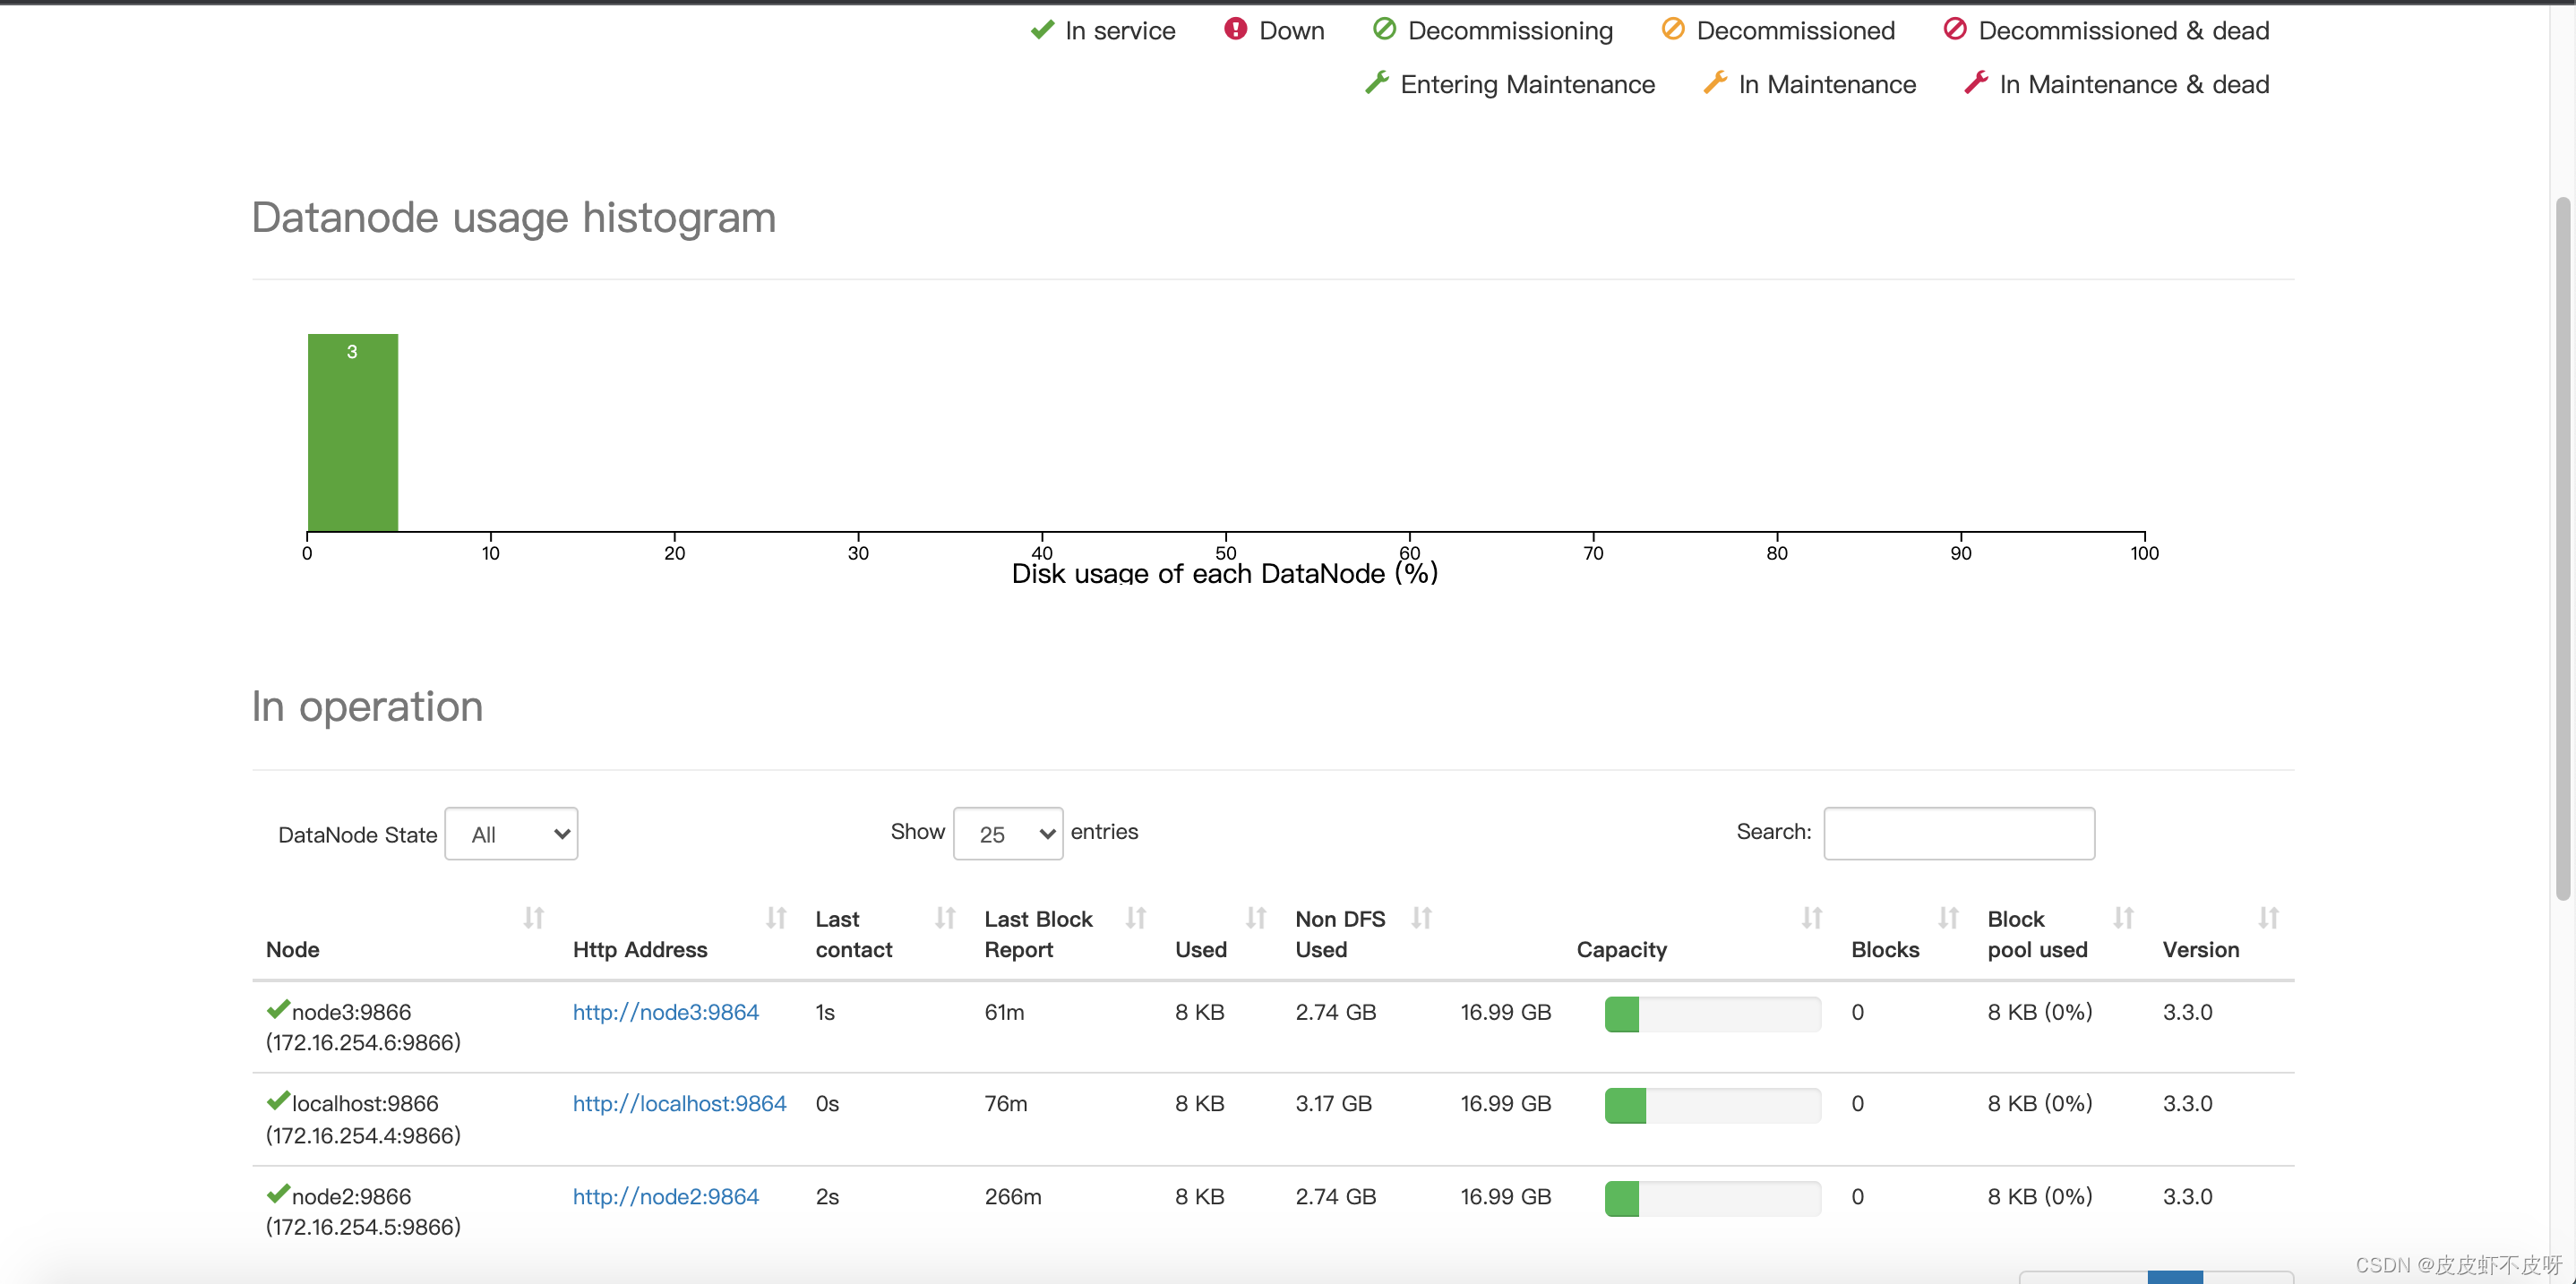The width and height of the screenshot is (2576, 1284).
Task: Click node3's 16.99 GB capacity value
Action: [1506, 1013]
